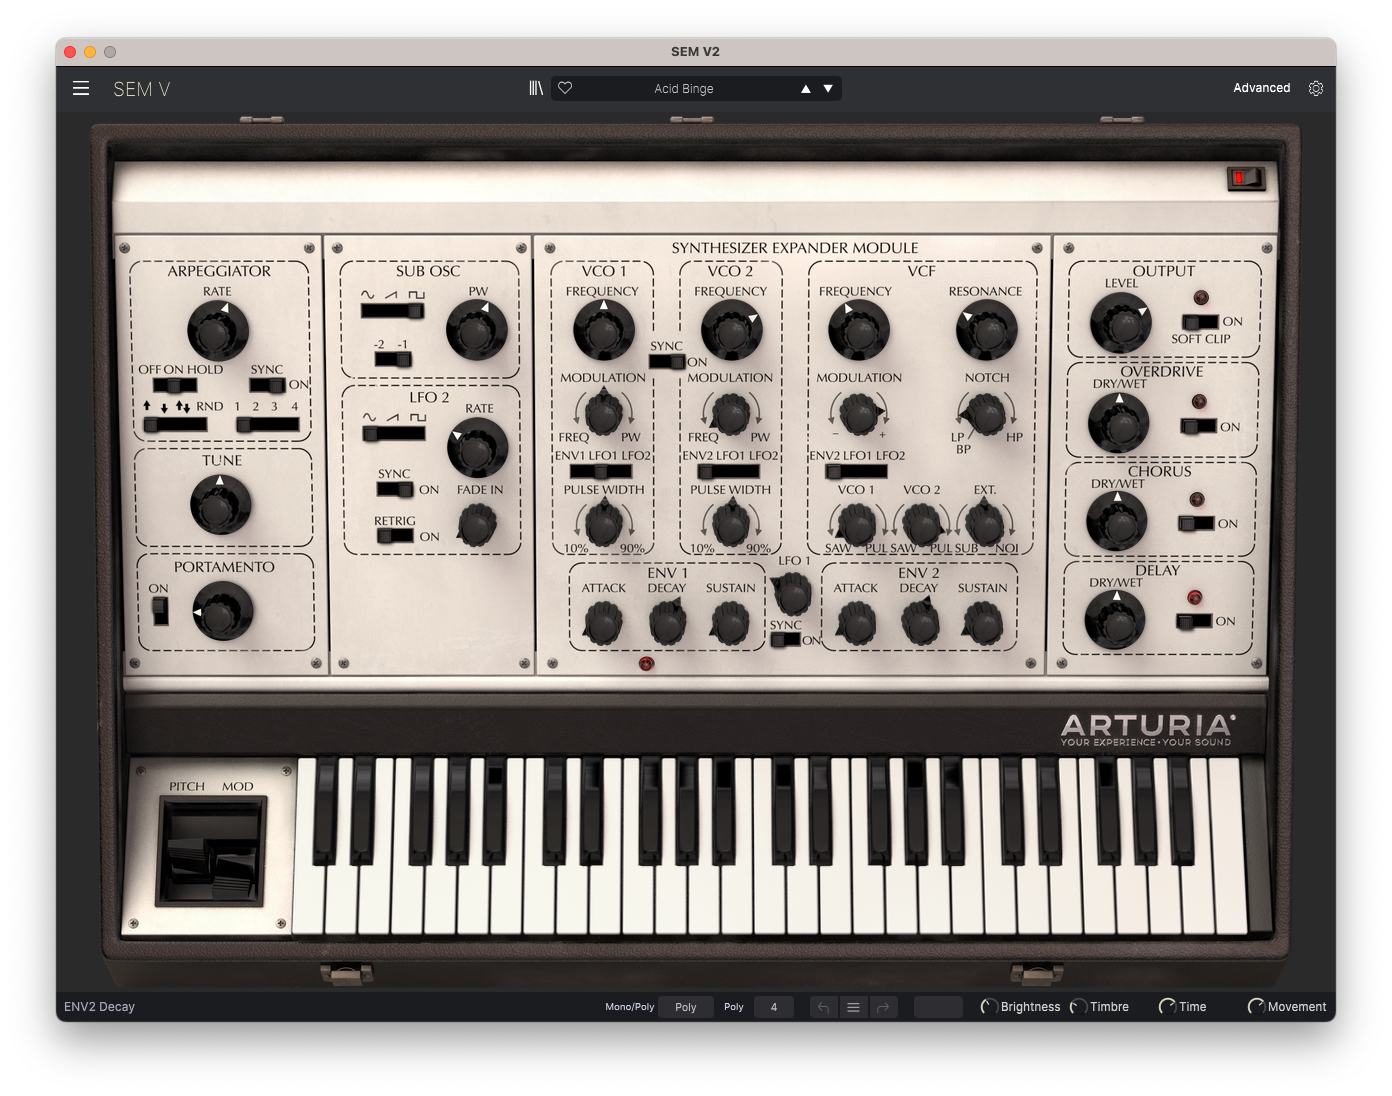The image size is (1392, 1096).
Task: Click the LFO 2 Rate knob
Action: (477, 448)
